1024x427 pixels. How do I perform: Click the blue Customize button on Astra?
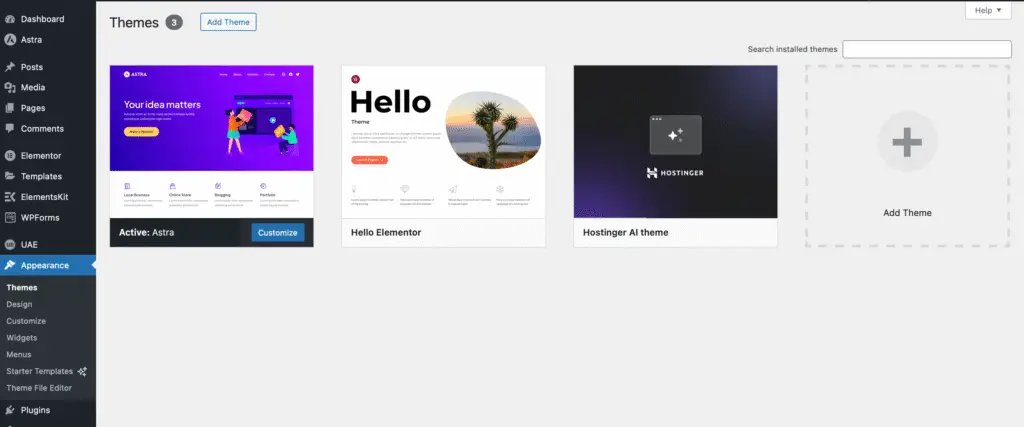click(278, 232)
